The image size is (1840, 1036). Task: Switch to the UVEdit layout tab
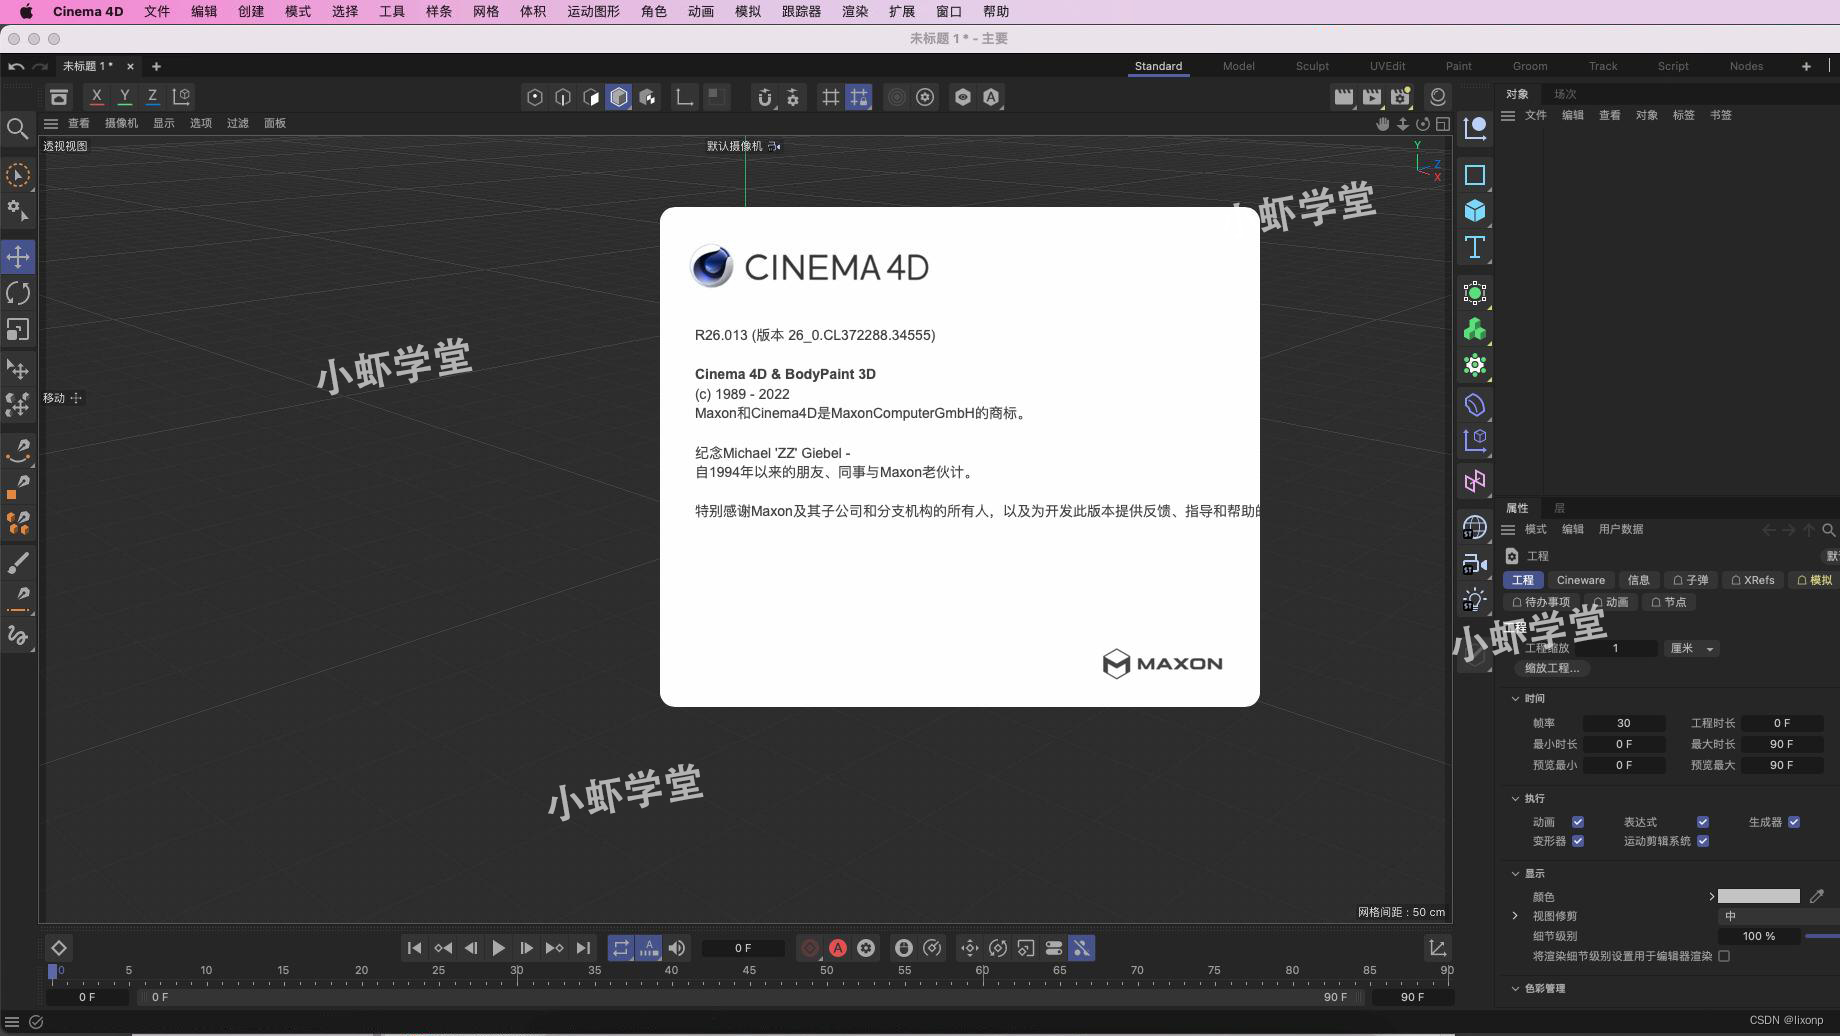coord(1387,66)
